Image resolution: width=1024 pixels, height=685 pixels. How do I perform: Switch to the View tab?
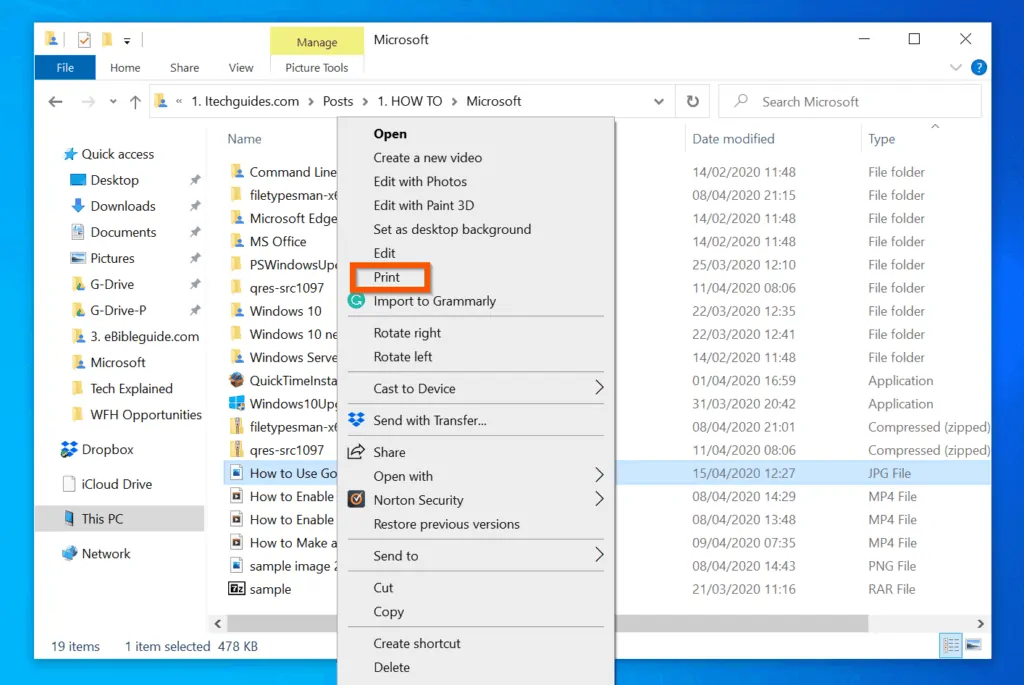pyautogui.click(x=240, y=67)
